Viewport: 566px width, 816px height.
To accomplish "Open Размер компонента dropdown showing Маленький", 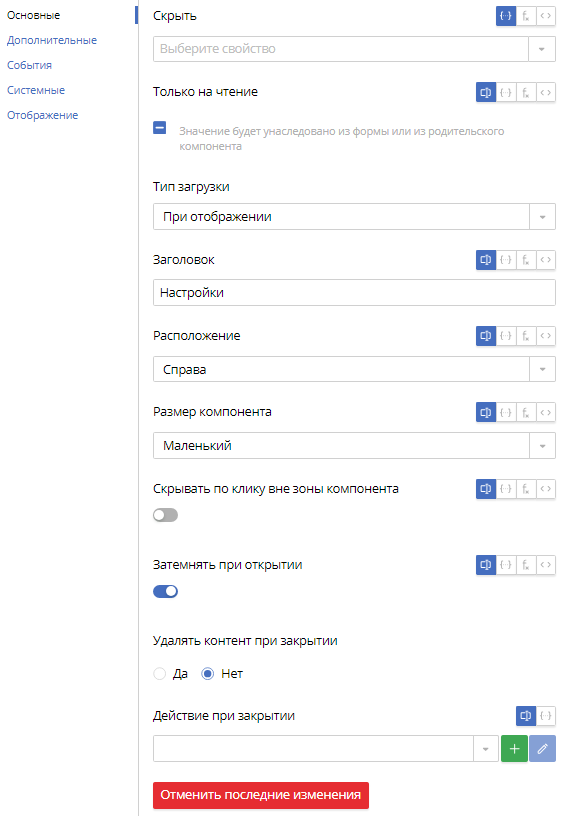I will click(354, 445).
